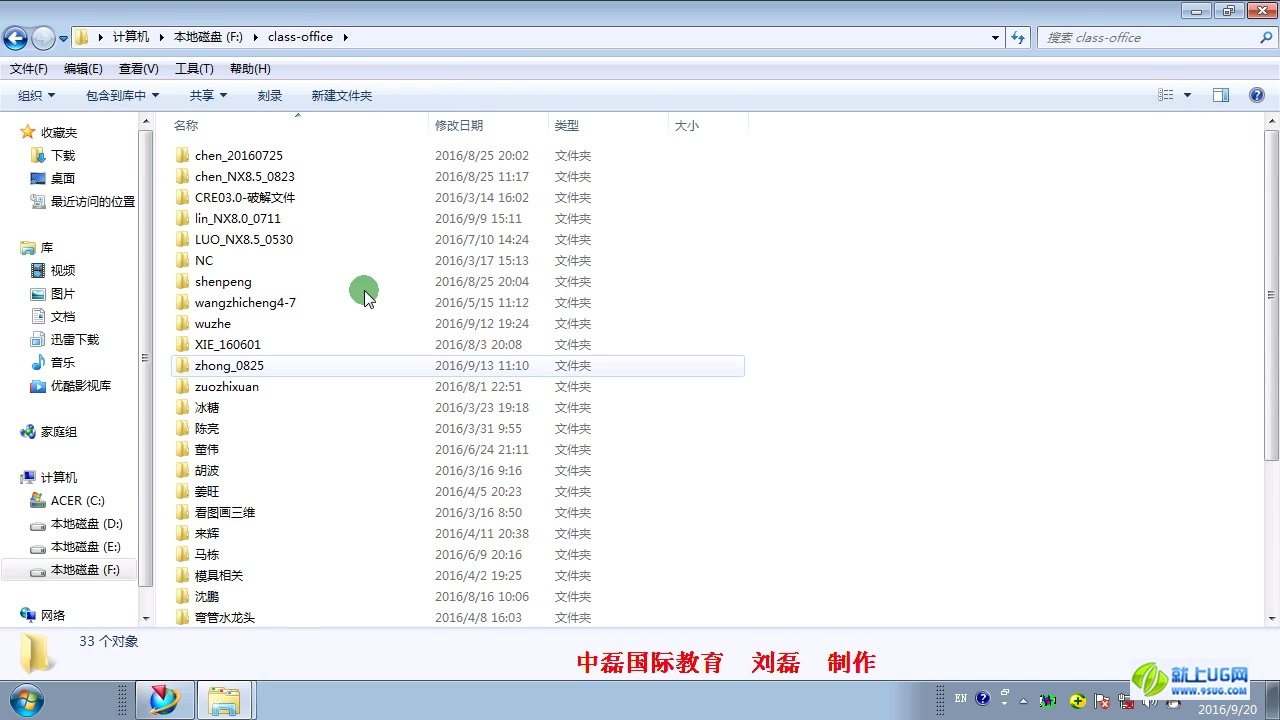Go forward with the Forward arrow button
The image size is (1280, 720).
pyautogui.click(x=43, y=38)
